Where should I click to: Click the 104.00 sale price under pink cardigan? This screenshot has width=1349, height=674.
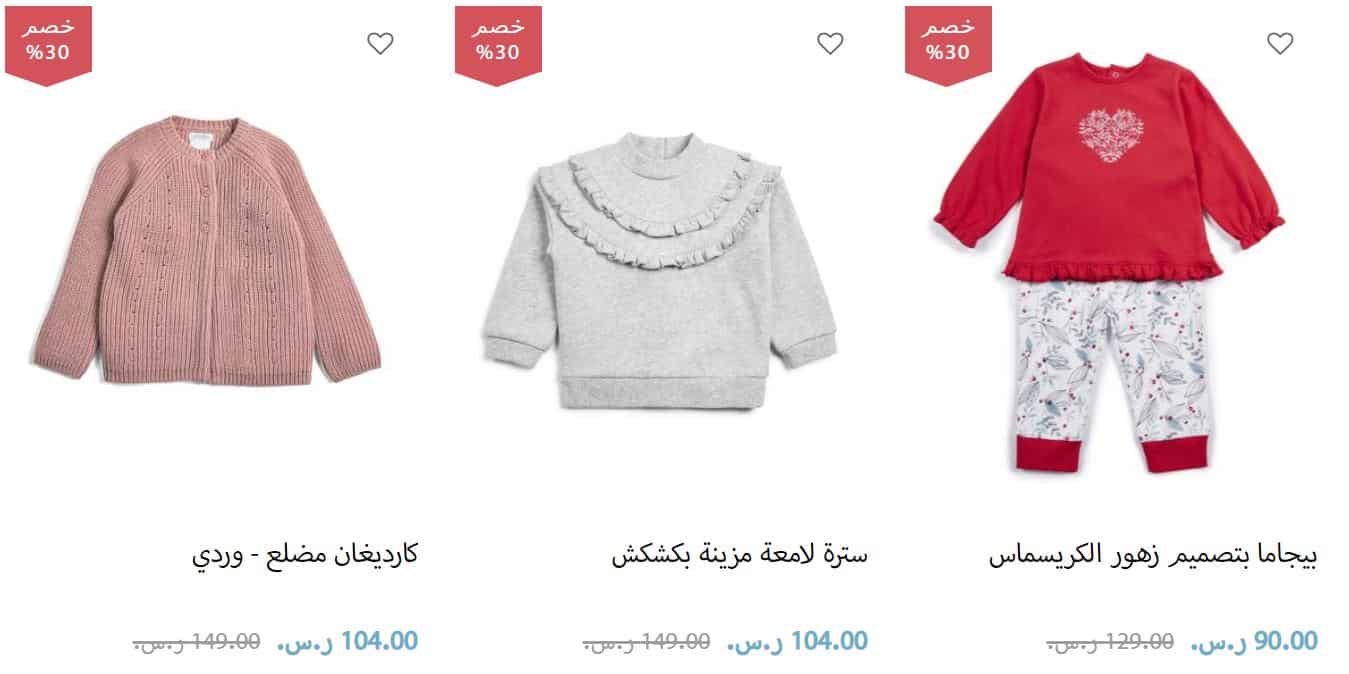(347, 641)
